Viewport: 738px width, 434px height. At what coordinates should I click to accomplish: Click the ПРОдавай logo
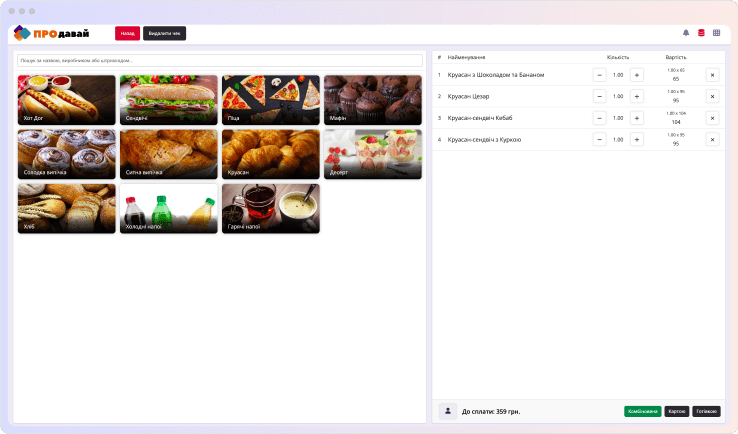pos(52,33)
